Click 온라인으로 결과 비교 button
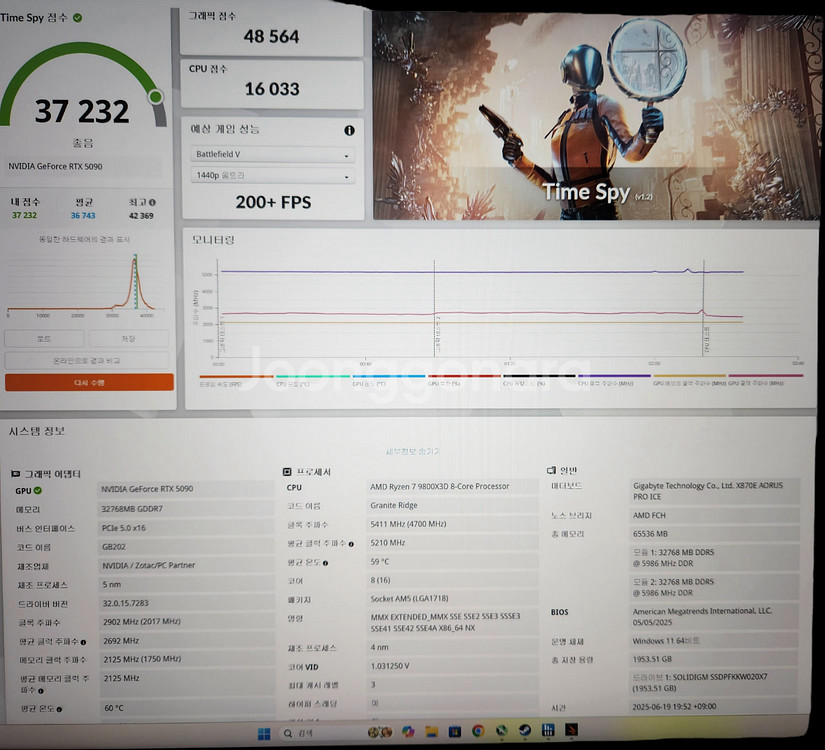This screenshot has height=750, width=825. click(87, 361)
